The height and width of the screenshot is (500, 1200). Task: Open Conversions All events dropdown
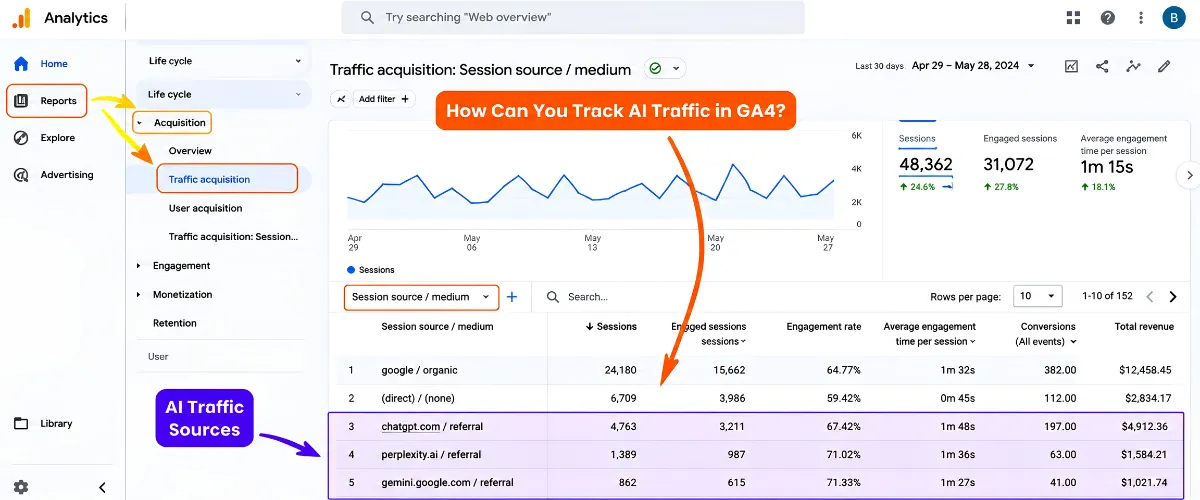click(1045, 341)
